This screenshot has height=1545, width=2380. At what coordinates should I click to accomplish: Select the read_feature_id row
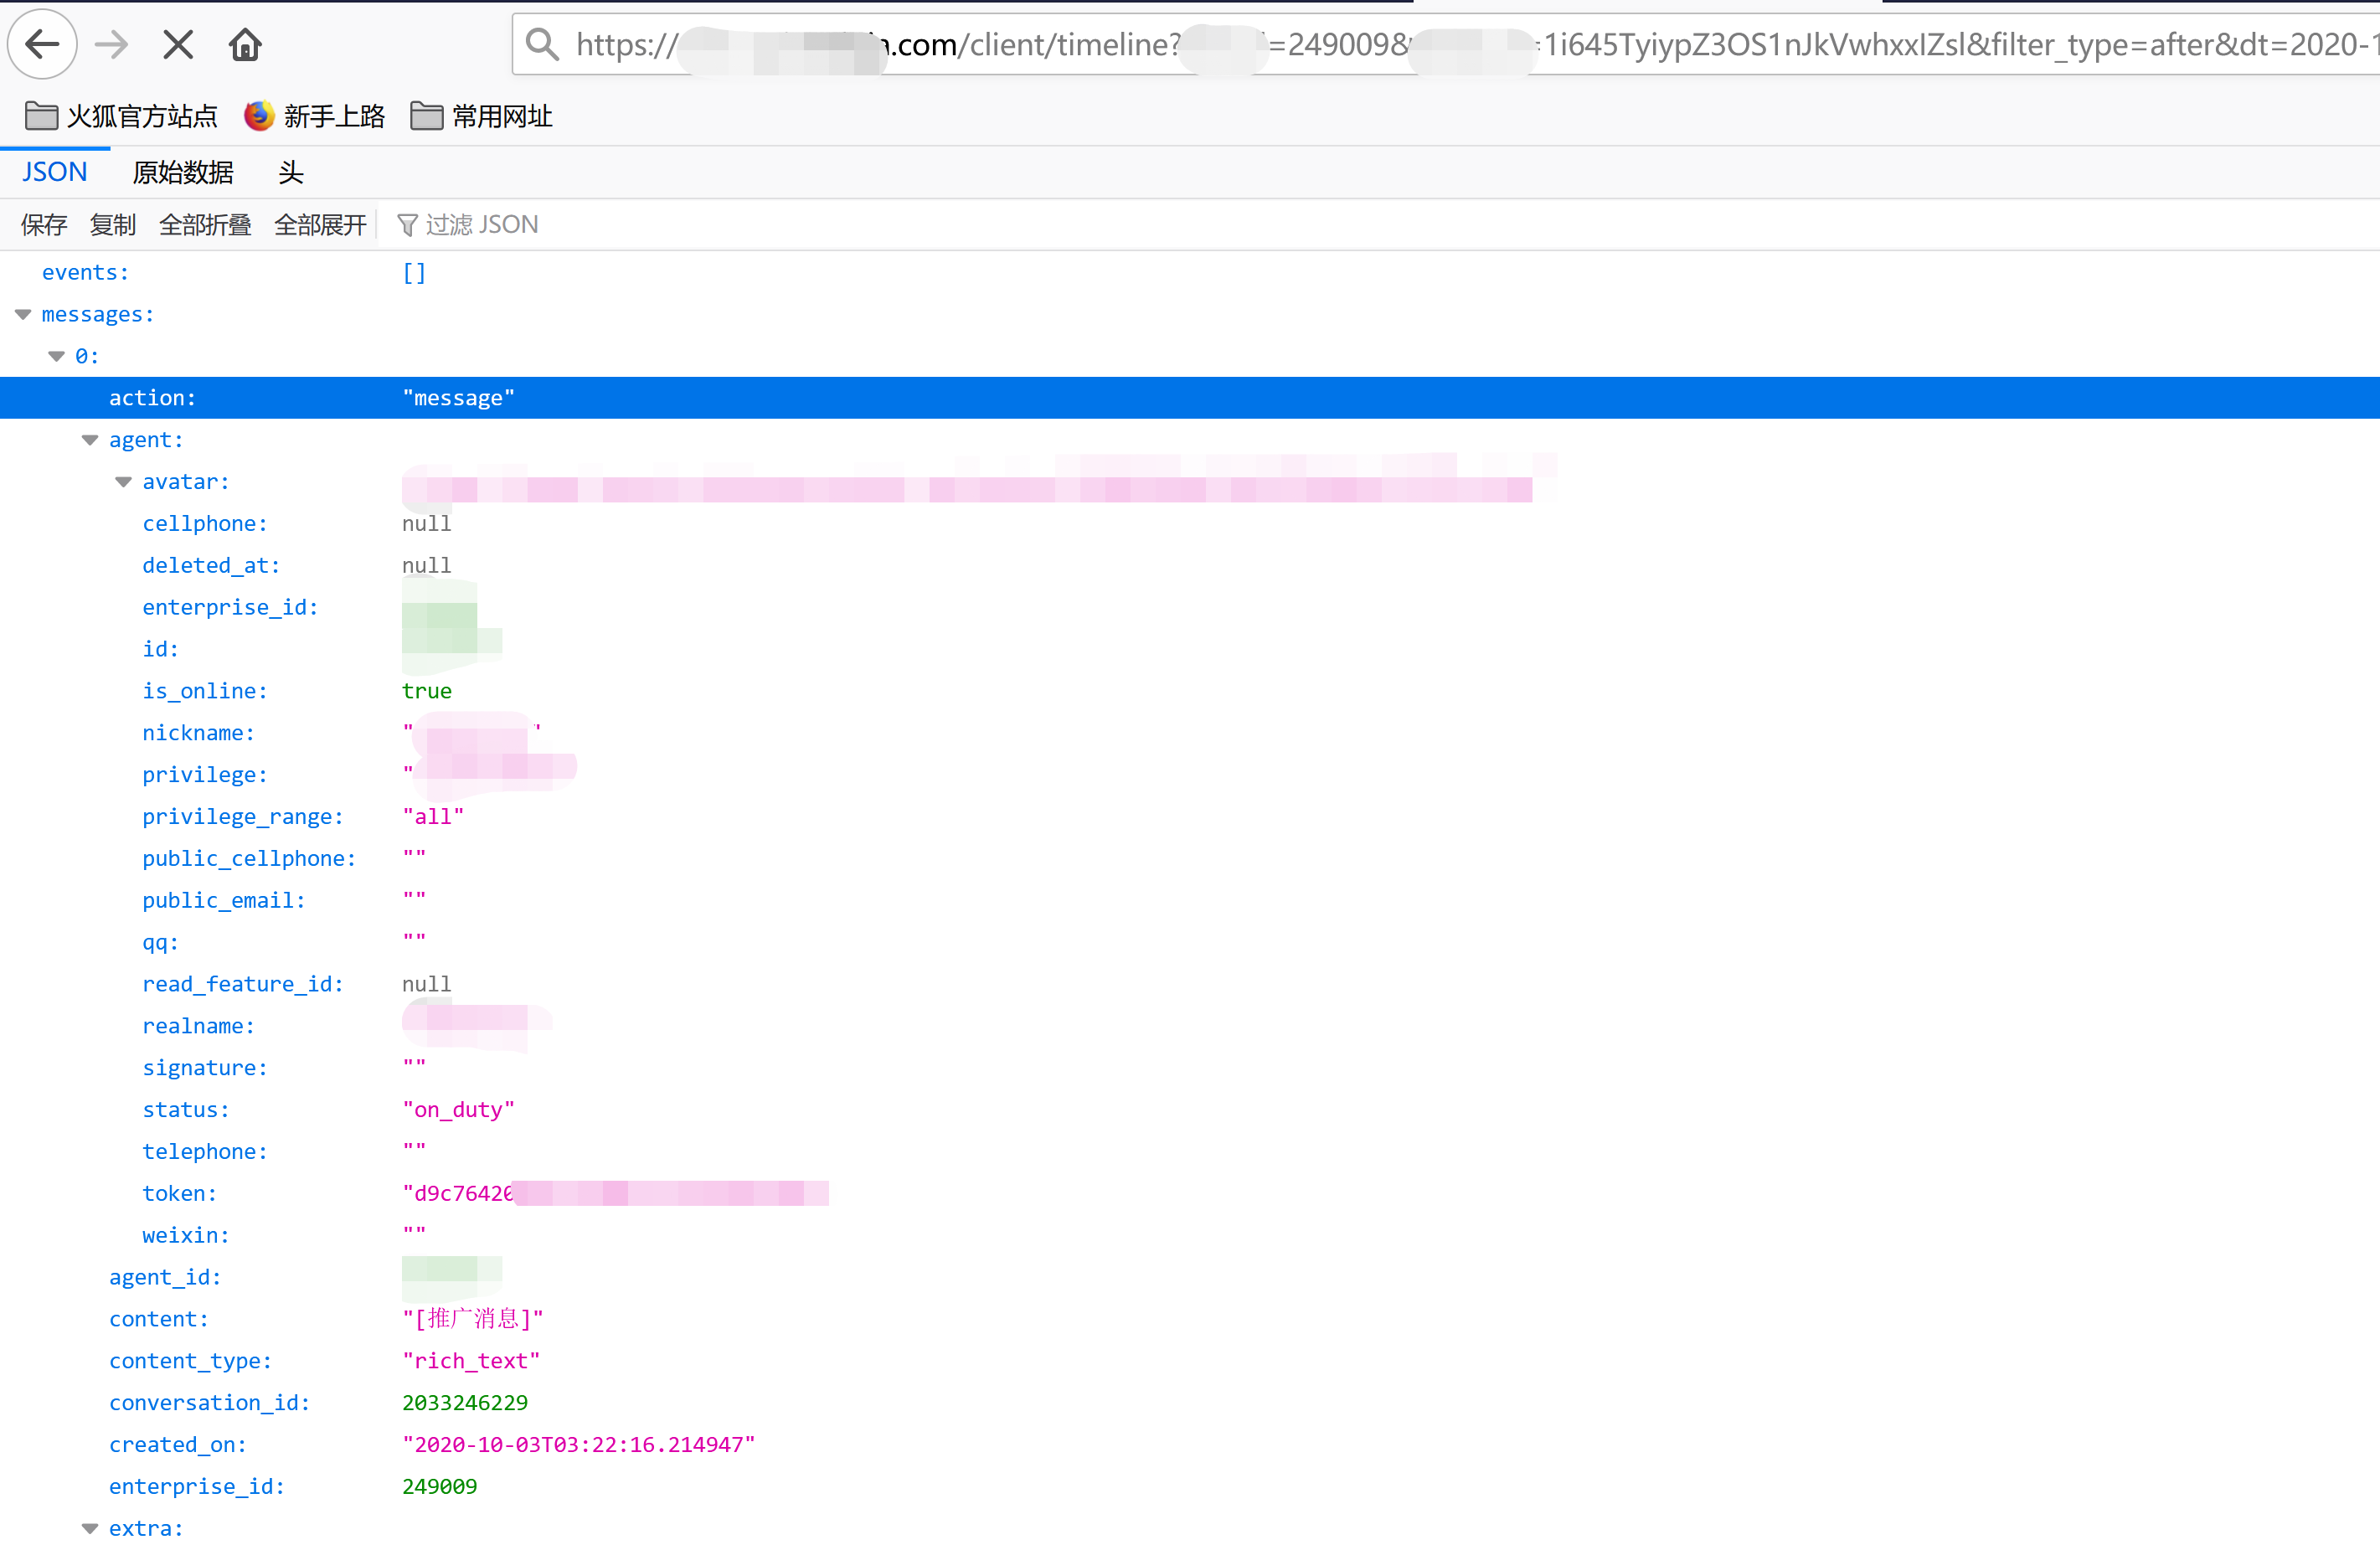click(x=1190, y=985)
